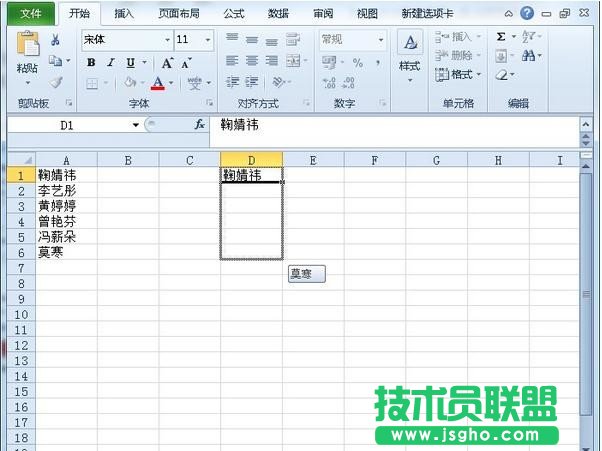602x451 pixels.
Task: Switch to the 公式 tab
Action: pos(234,13)
